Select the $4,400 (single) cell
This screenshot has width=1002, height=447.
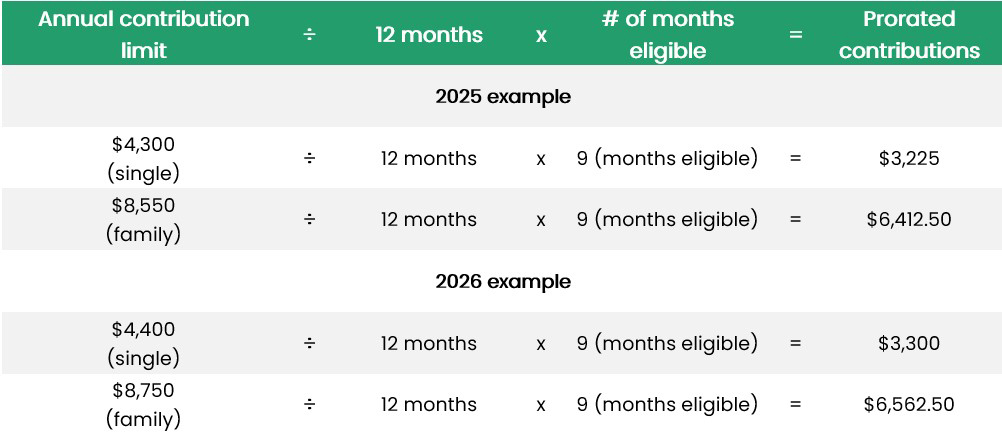143,343
